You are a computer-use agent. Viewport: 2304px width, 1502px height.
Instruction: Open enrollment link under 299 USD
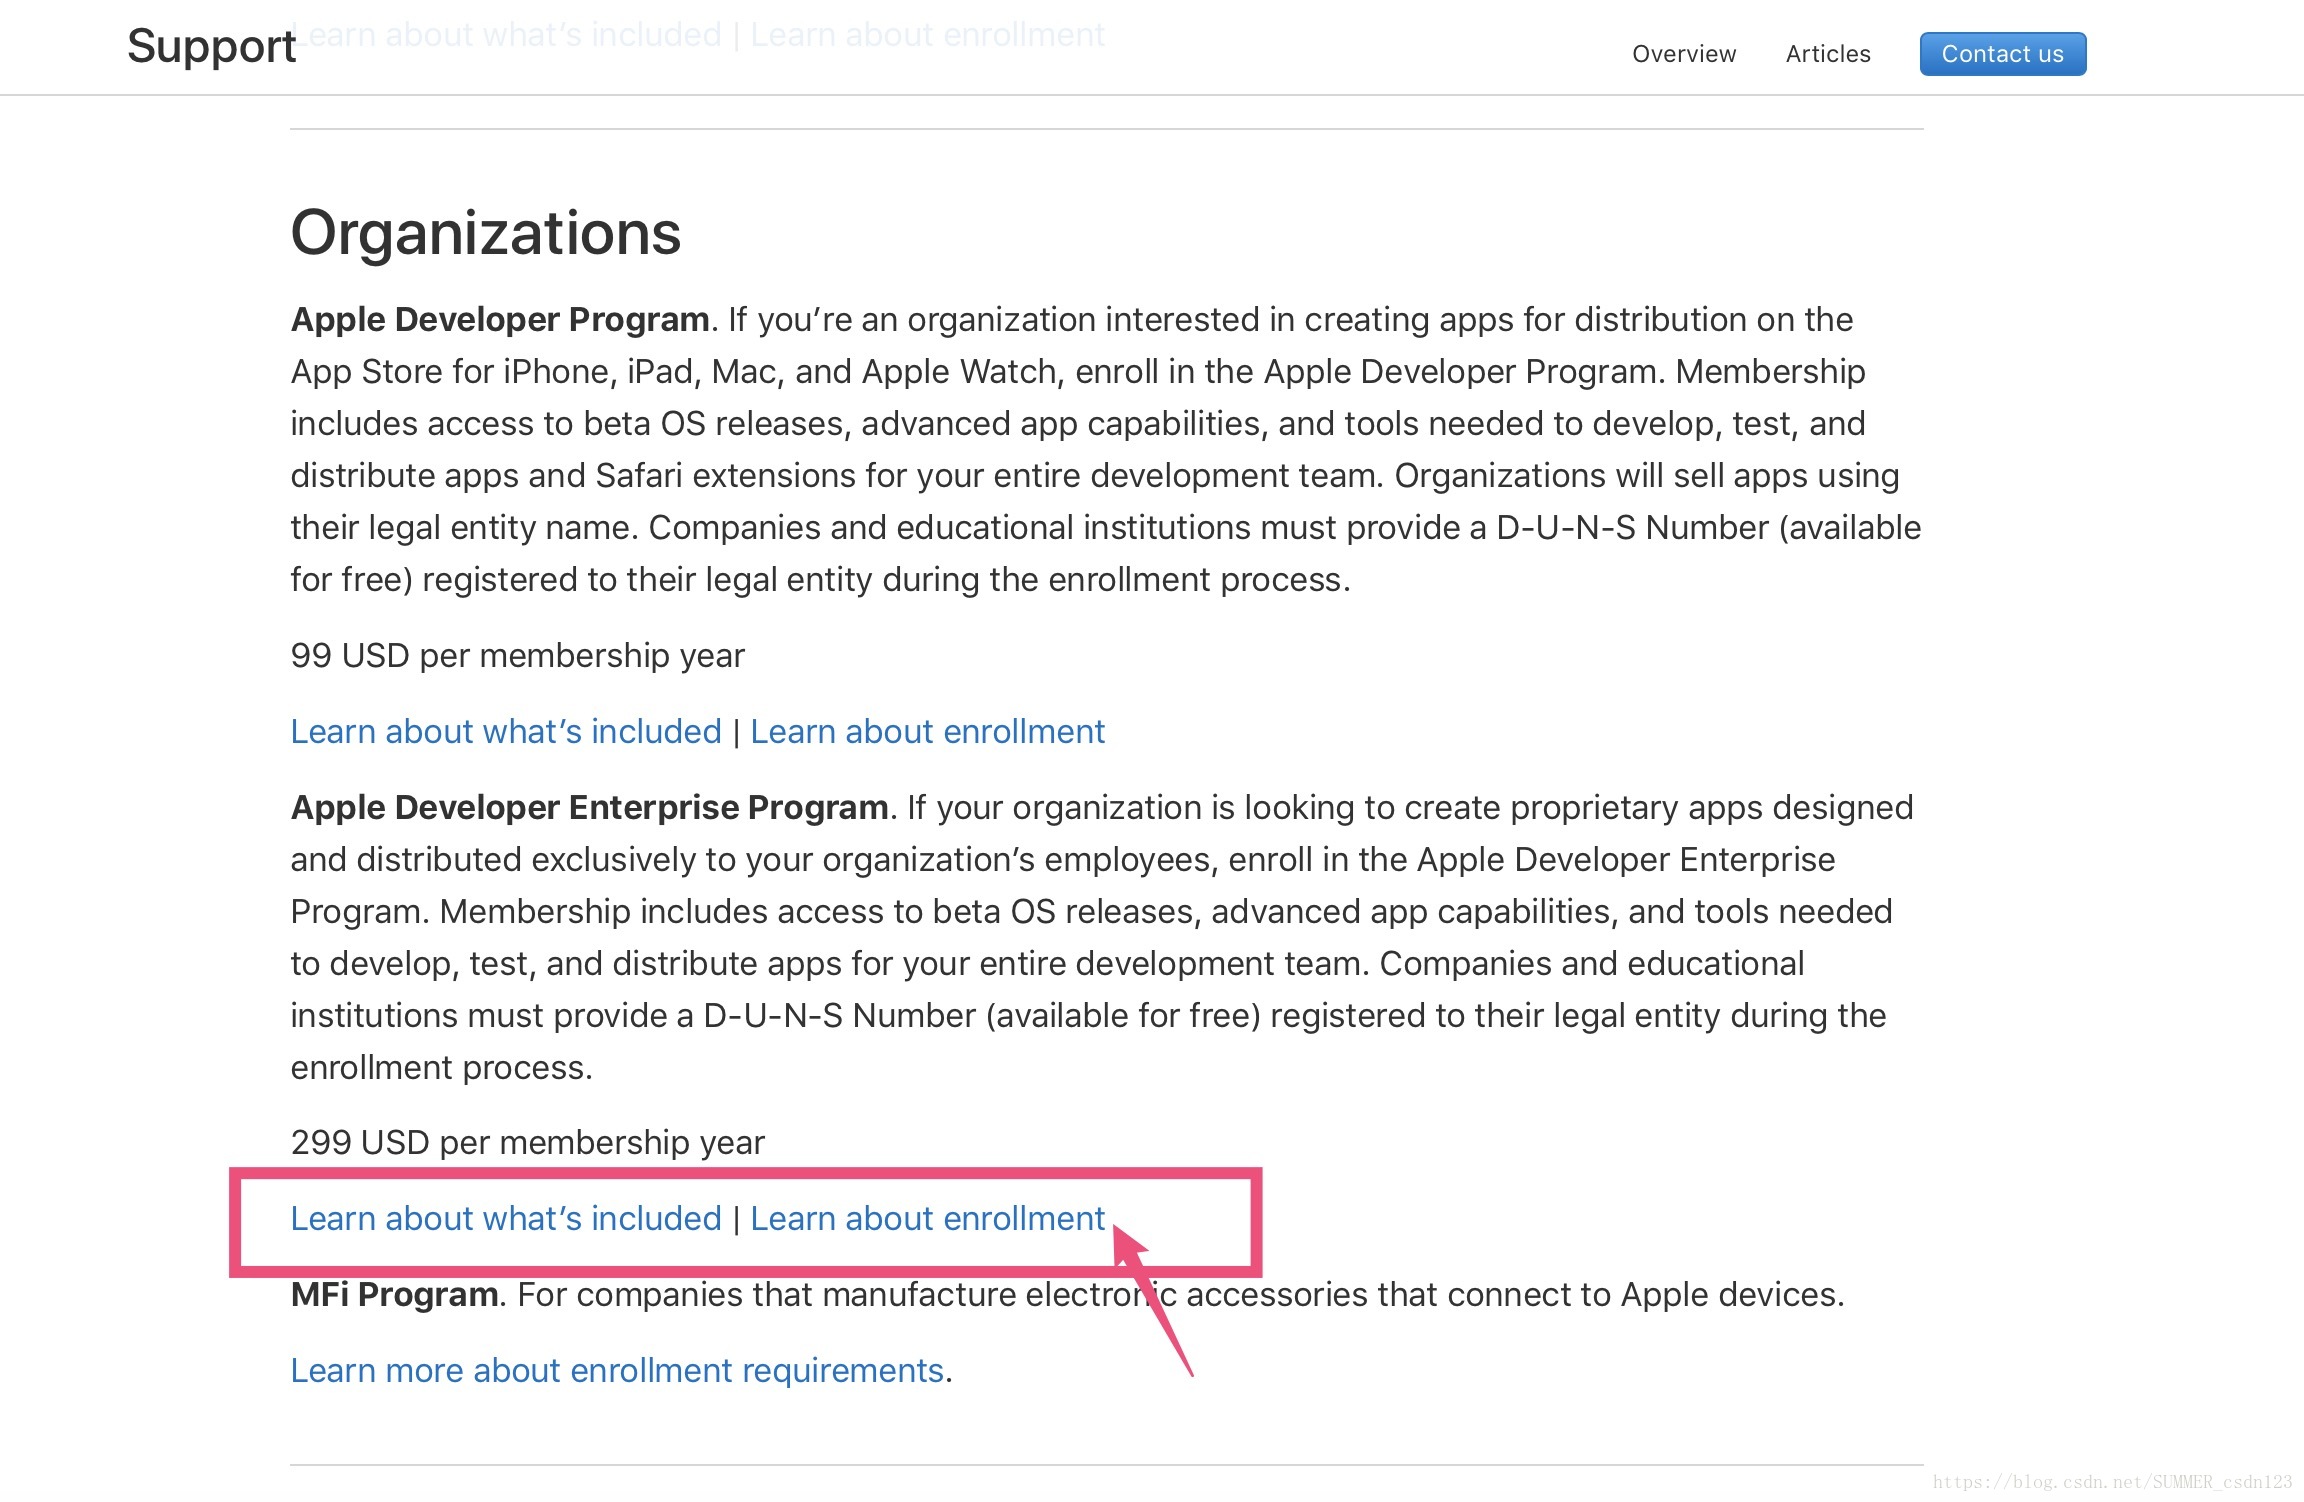click(928, 1219)
